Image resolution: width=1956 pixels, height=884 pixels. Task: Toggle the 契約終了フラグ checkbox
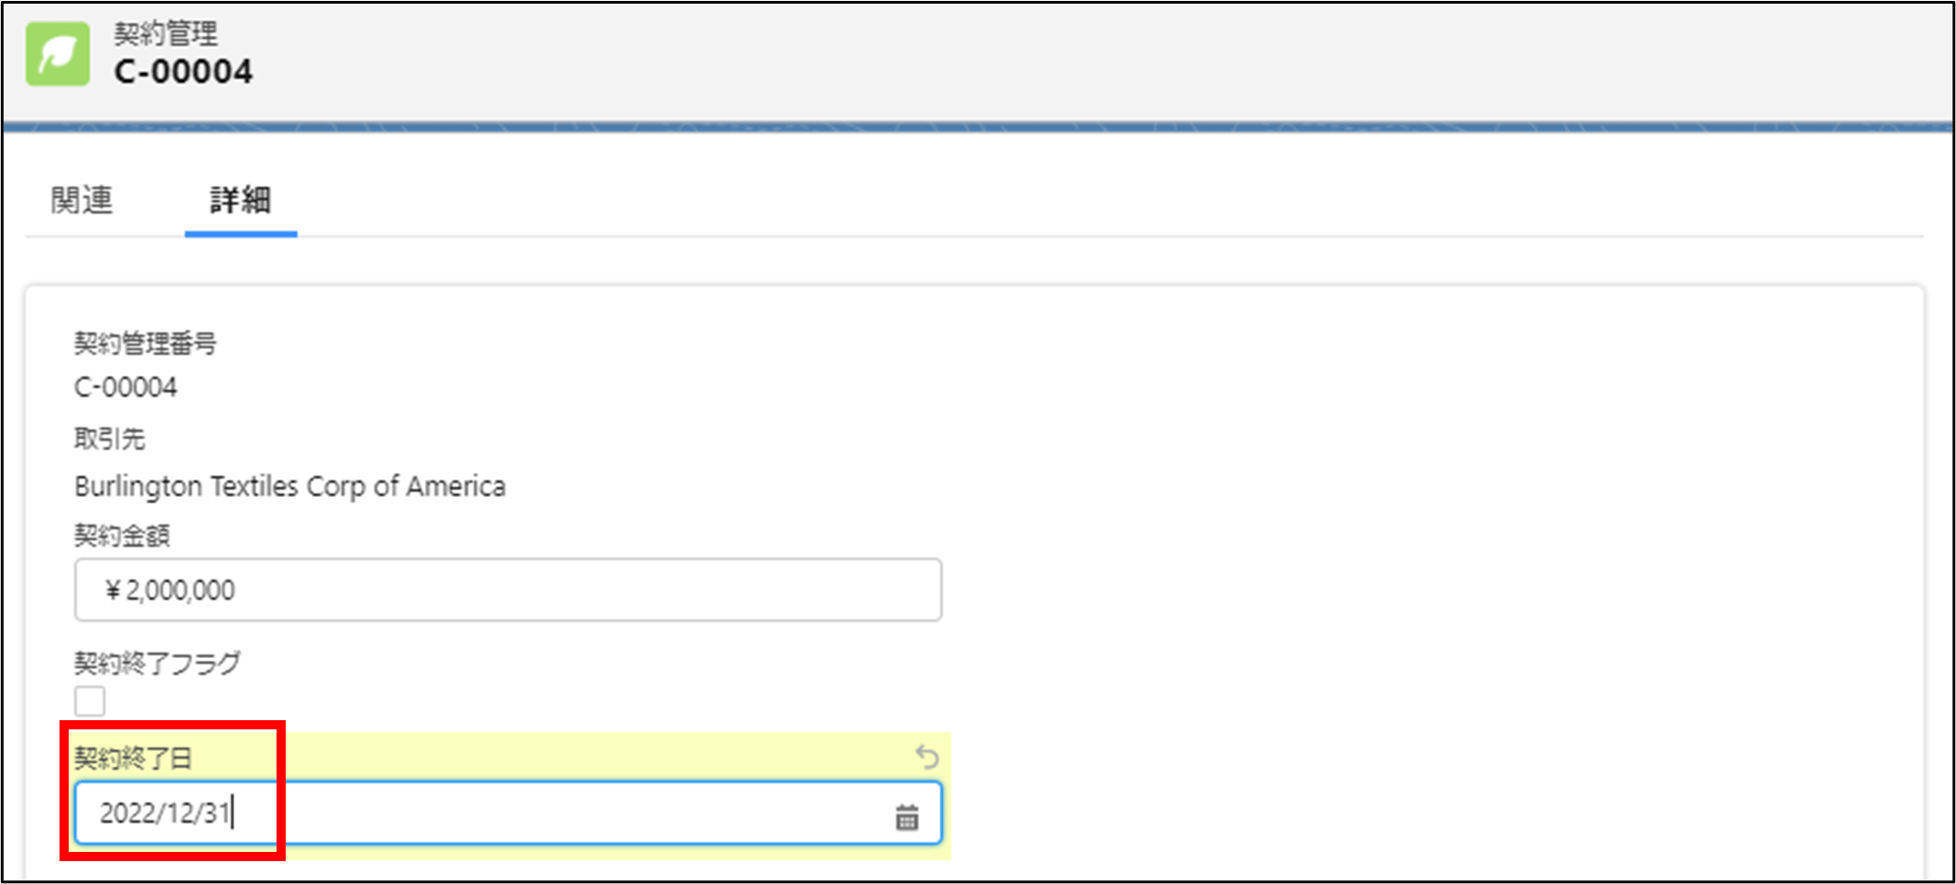[90, 701]
